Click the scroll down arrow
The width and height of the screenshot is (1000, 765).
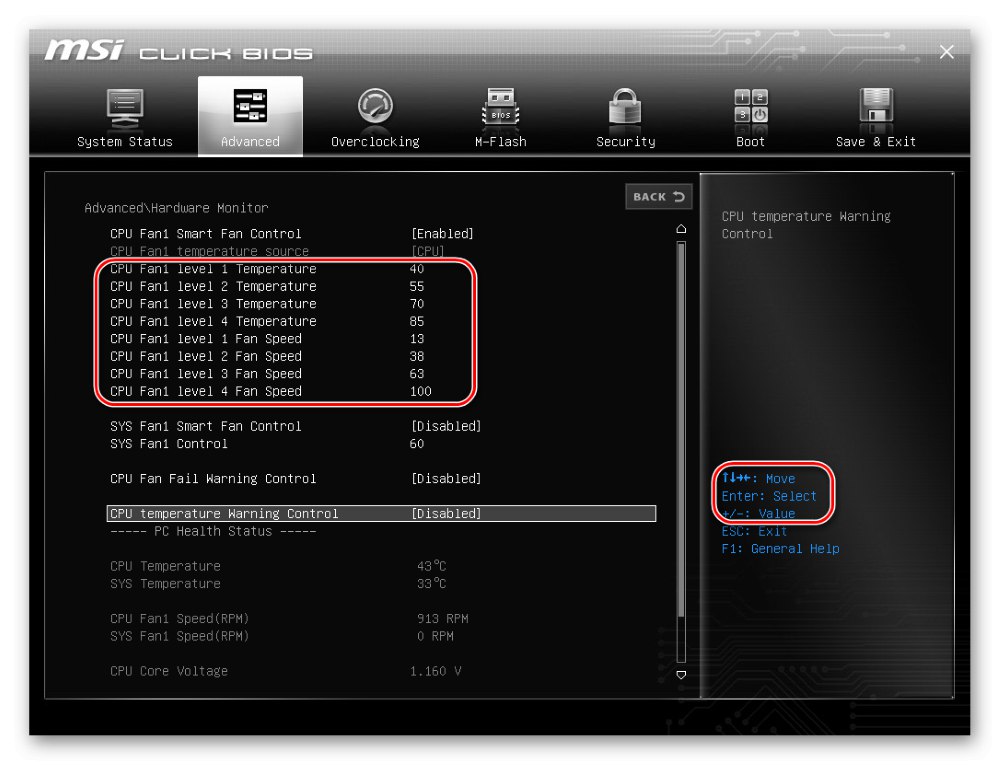point(681,674)
